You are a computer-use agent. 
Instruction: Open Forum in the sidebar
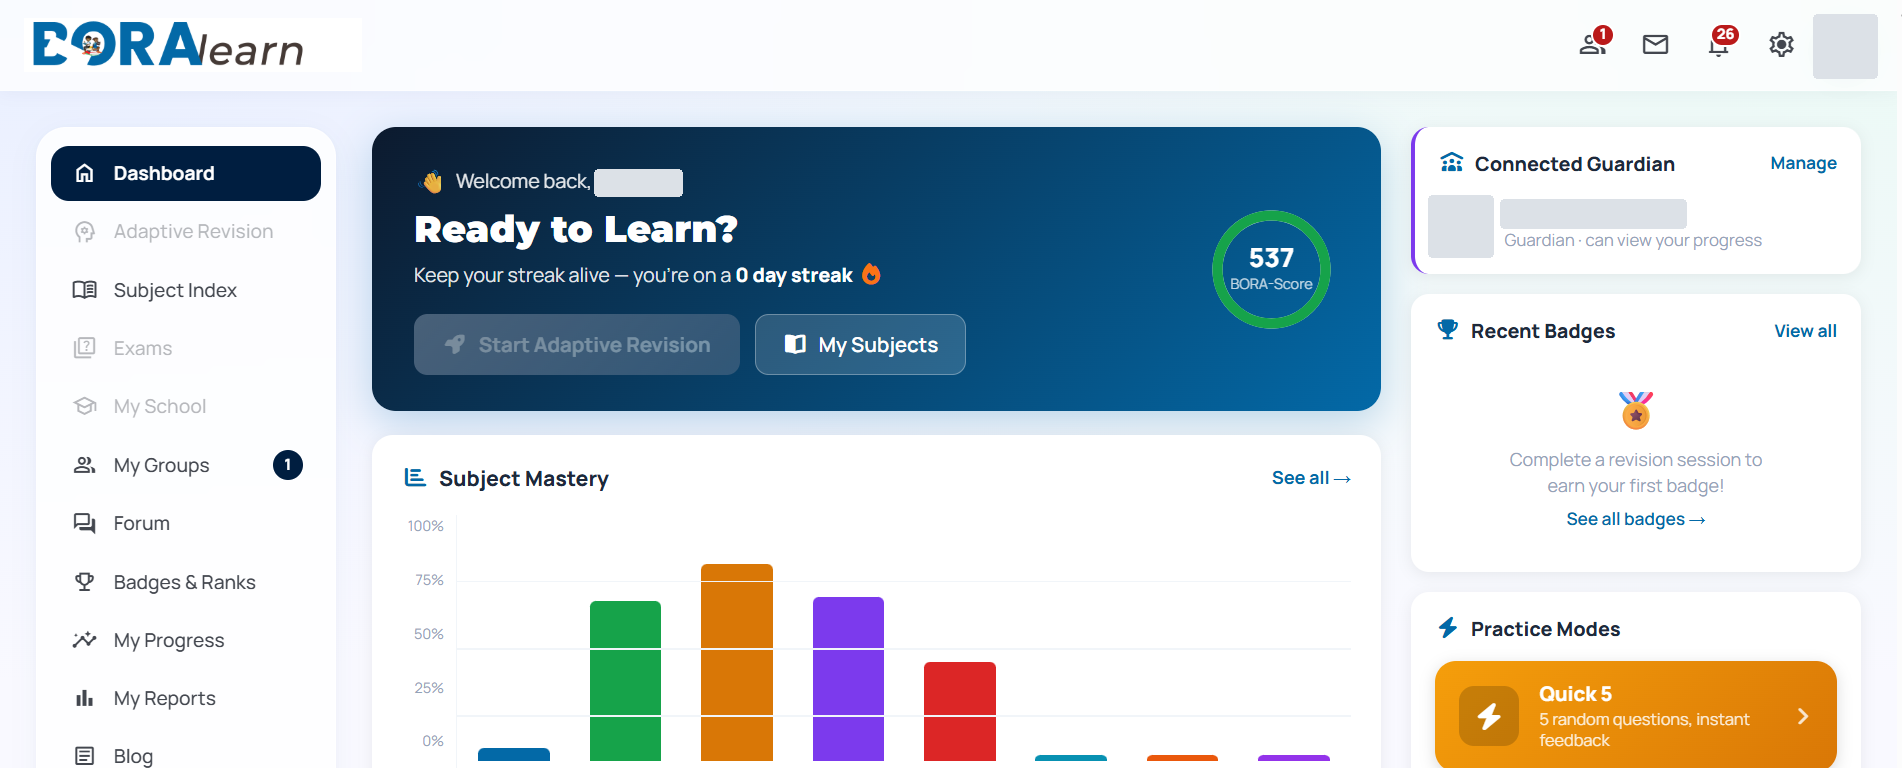[186, 523]
